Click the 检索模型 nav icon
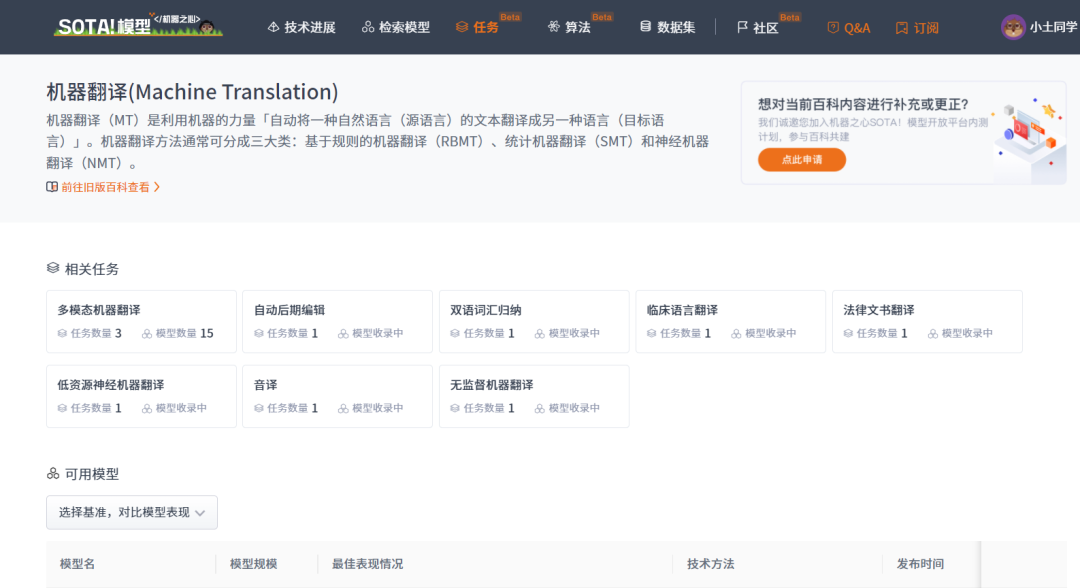The height and width of the screenshot is (588, 1080). point(368,27)
